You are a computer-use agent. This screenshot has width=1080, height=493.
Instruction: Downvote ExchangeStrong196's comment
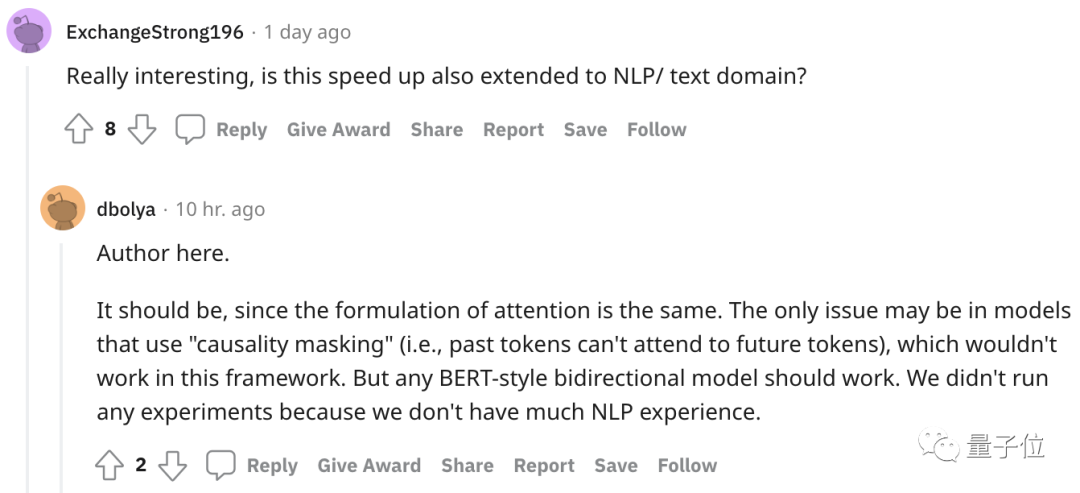click(142, 130)
